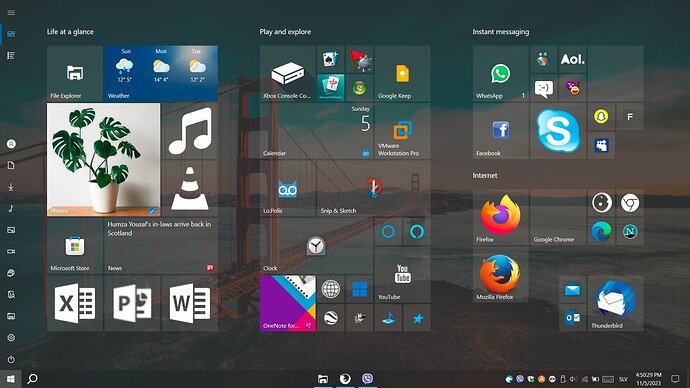Open the LoPolis owl tile
The height and width of the screenshot is (388, 690).
click(287, 188)
